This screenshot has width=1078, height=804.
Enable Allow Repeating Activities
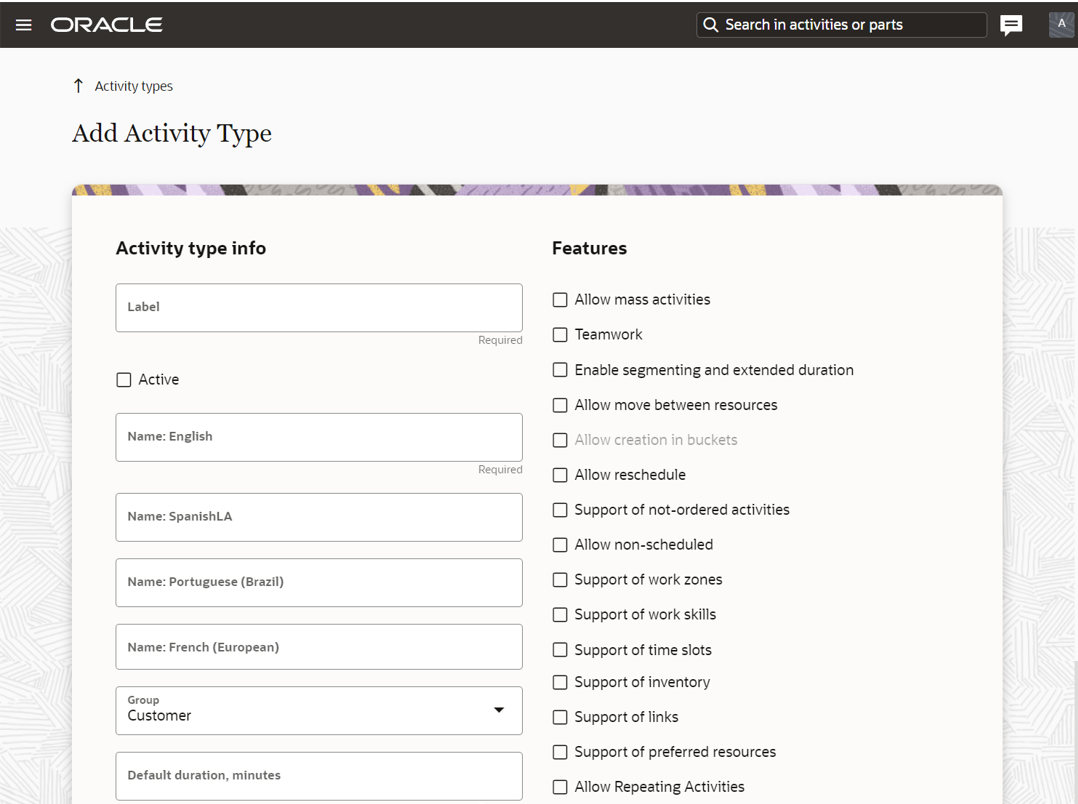(560, 787)
